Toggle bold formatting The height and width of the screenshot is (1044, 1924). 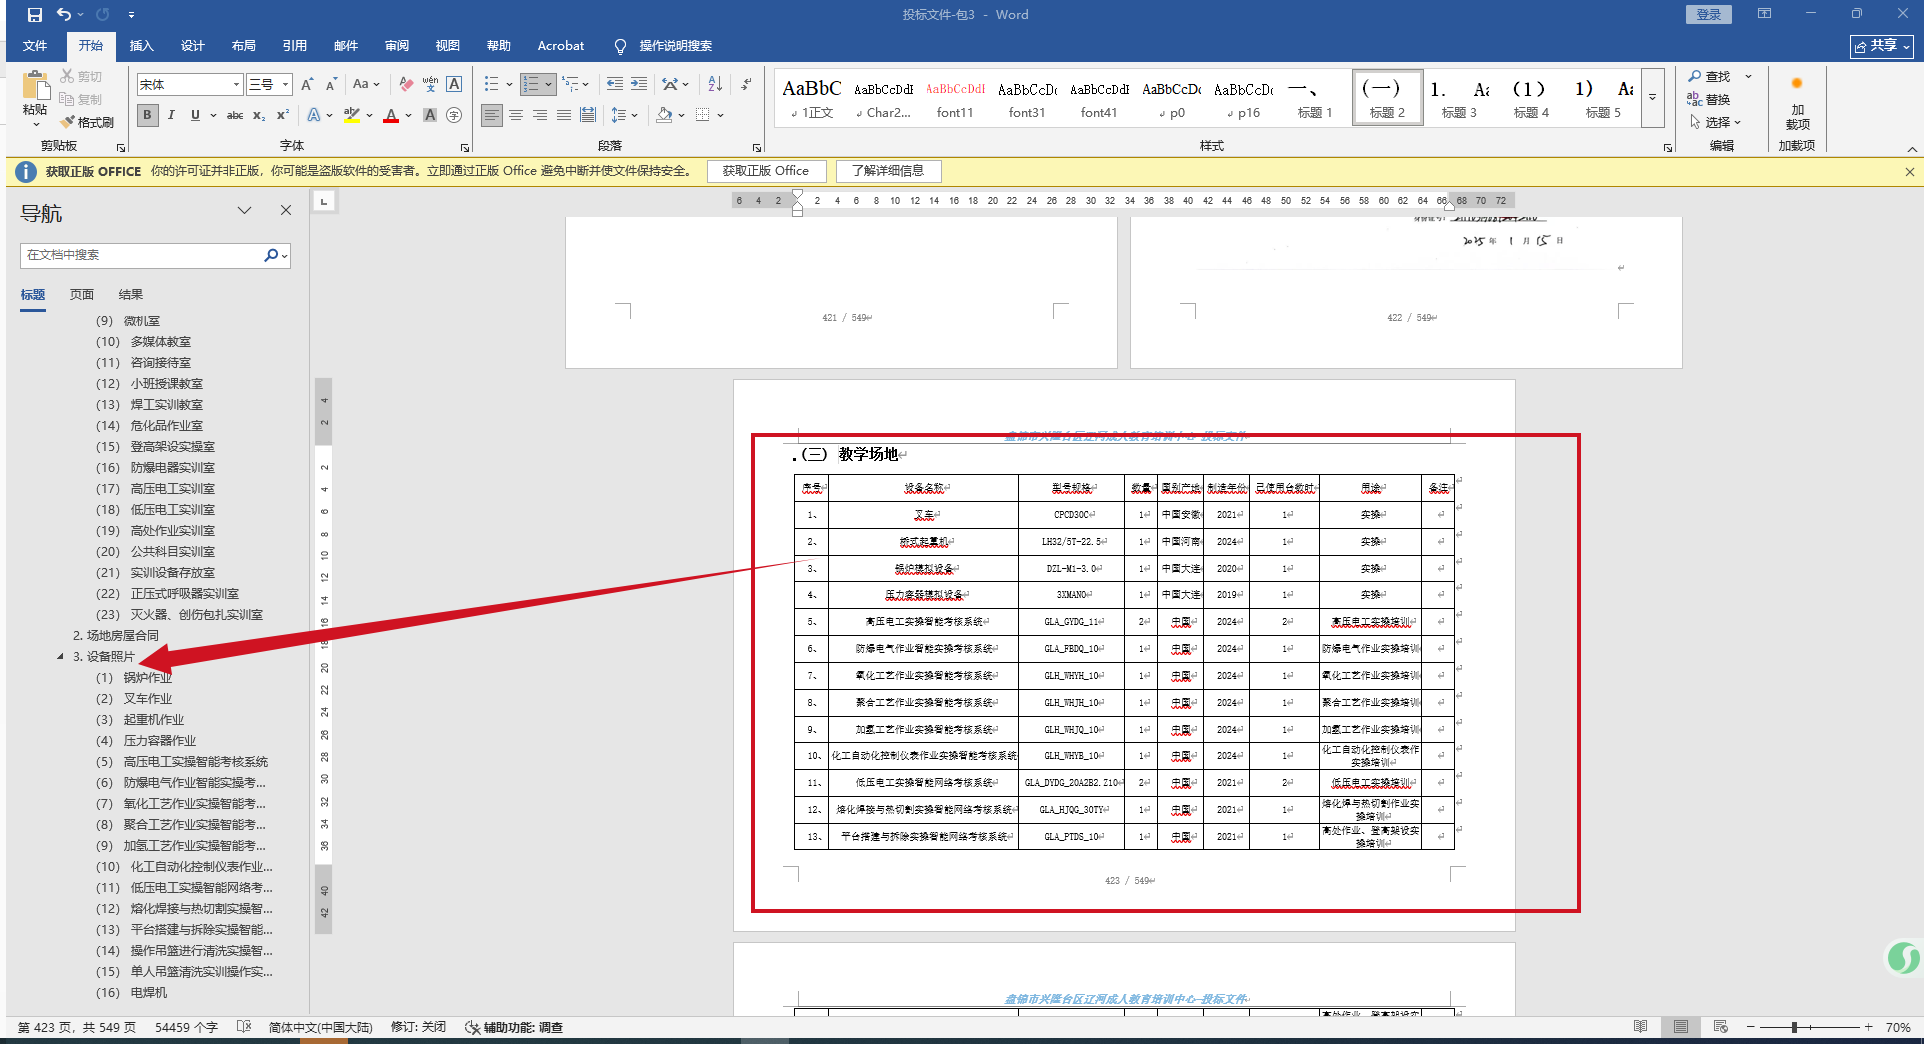tap(147, 115)
